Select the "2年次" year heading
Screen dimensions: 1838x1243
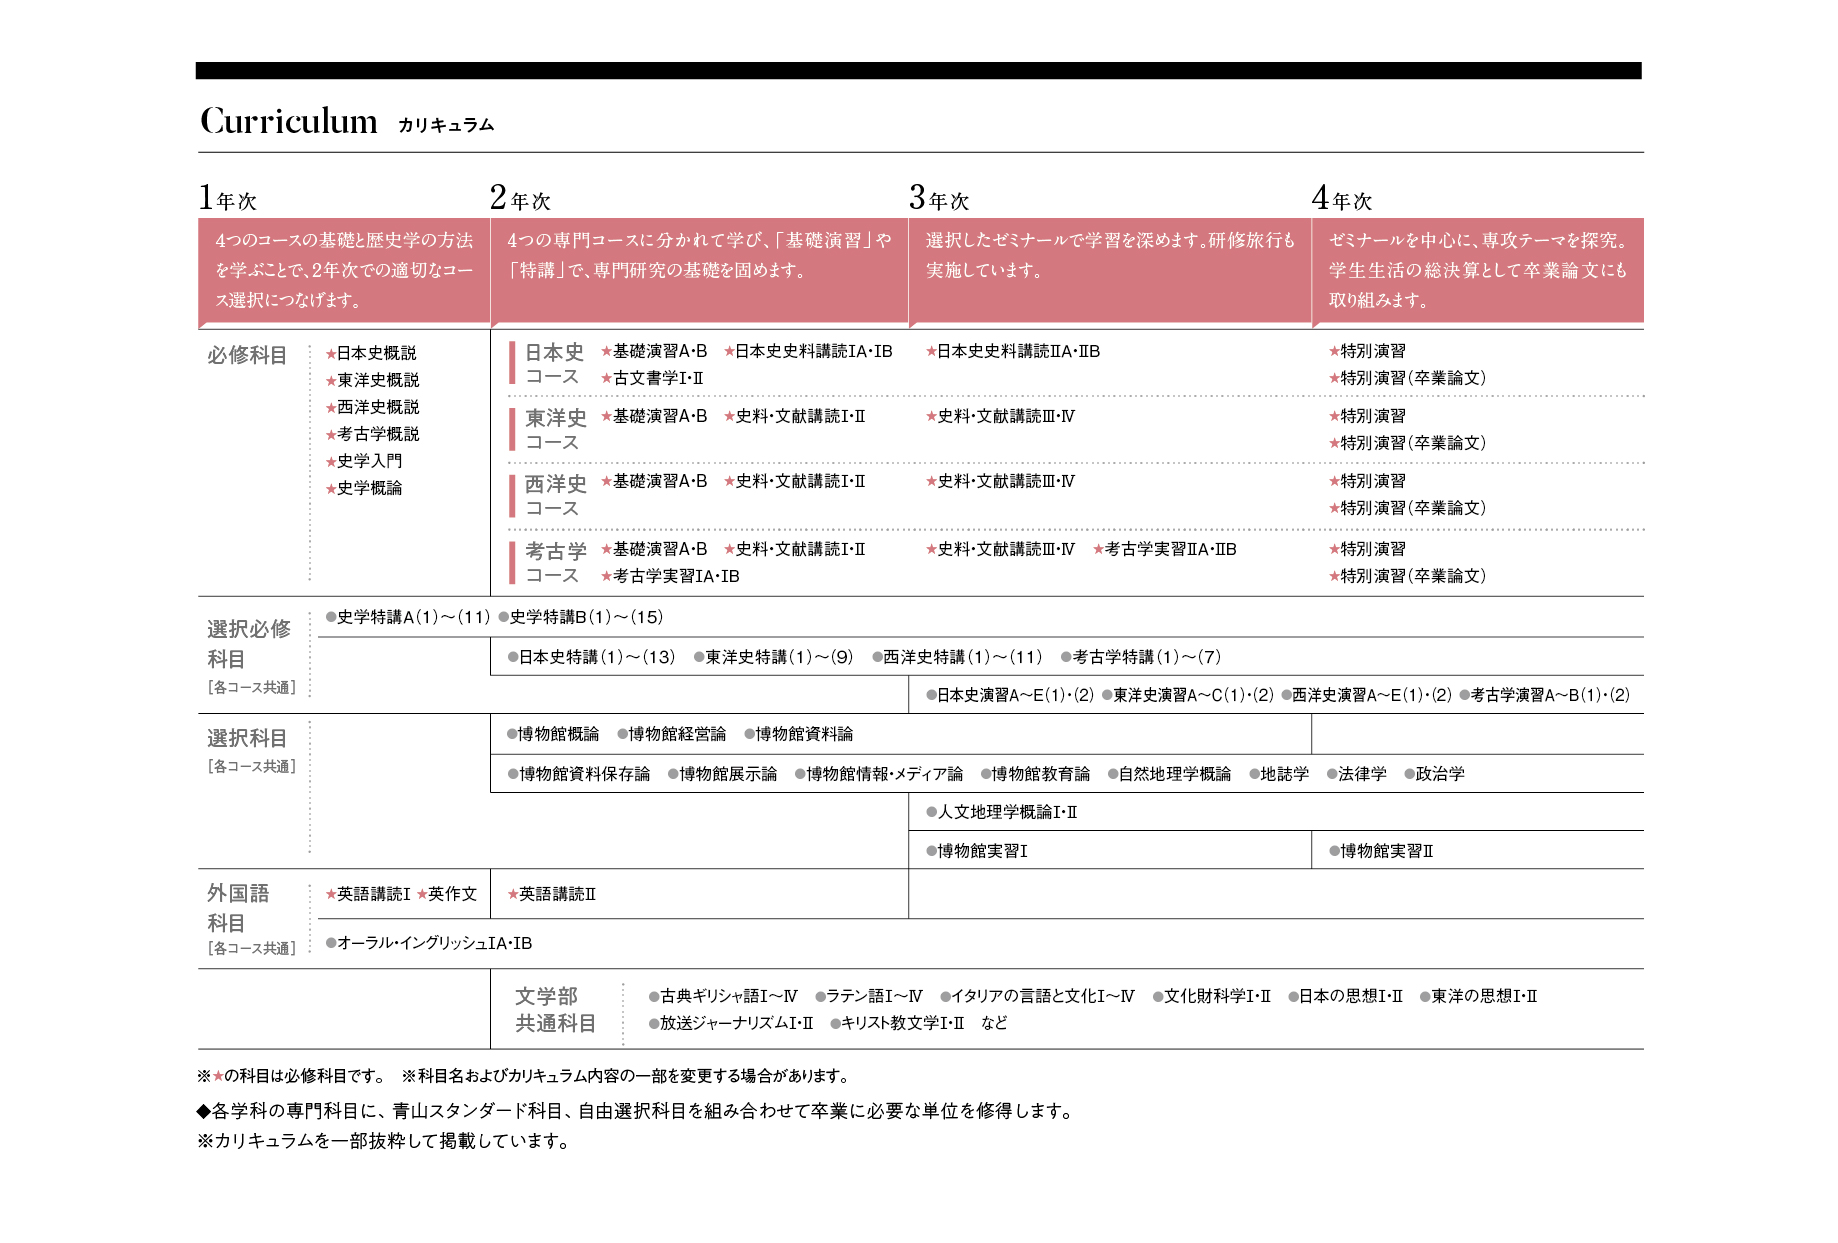[x=520, y=198]
